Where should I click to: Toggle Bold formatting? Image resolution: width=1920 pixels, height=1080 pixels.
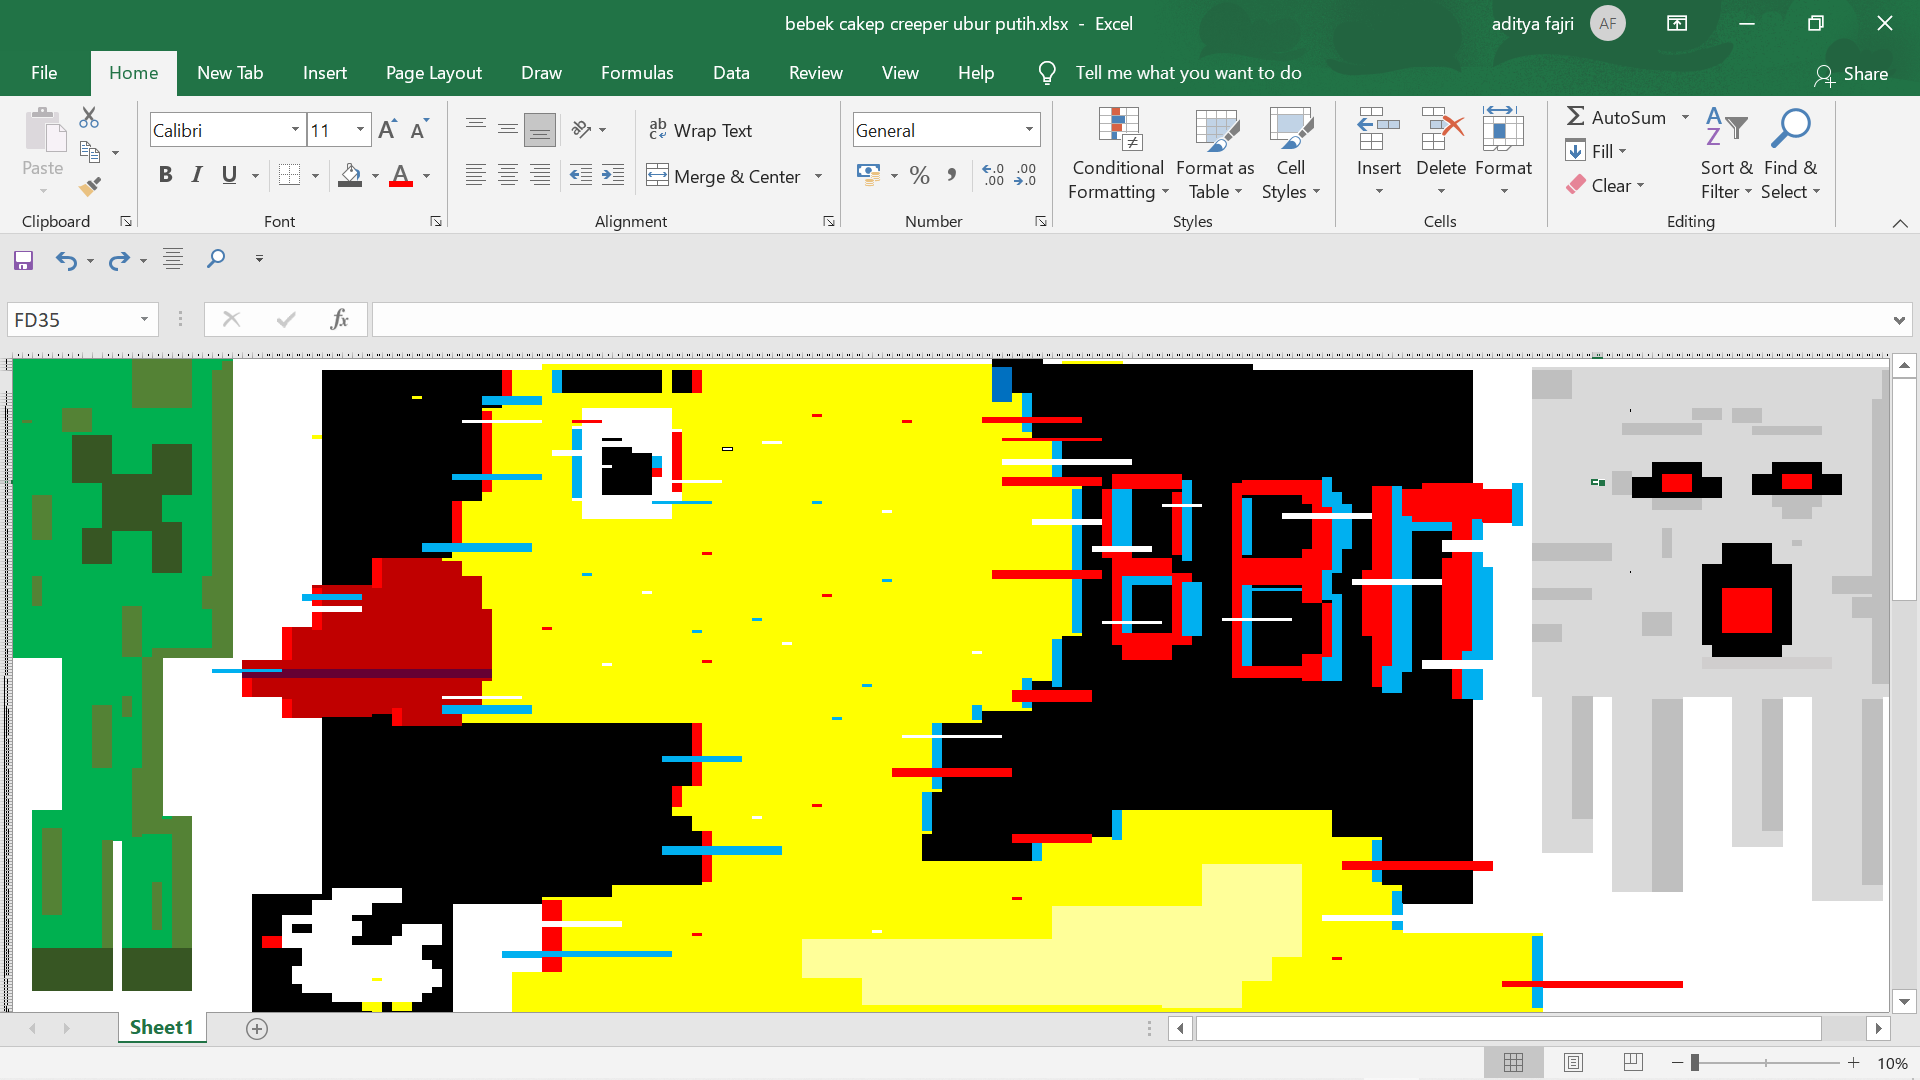point(165,175)
